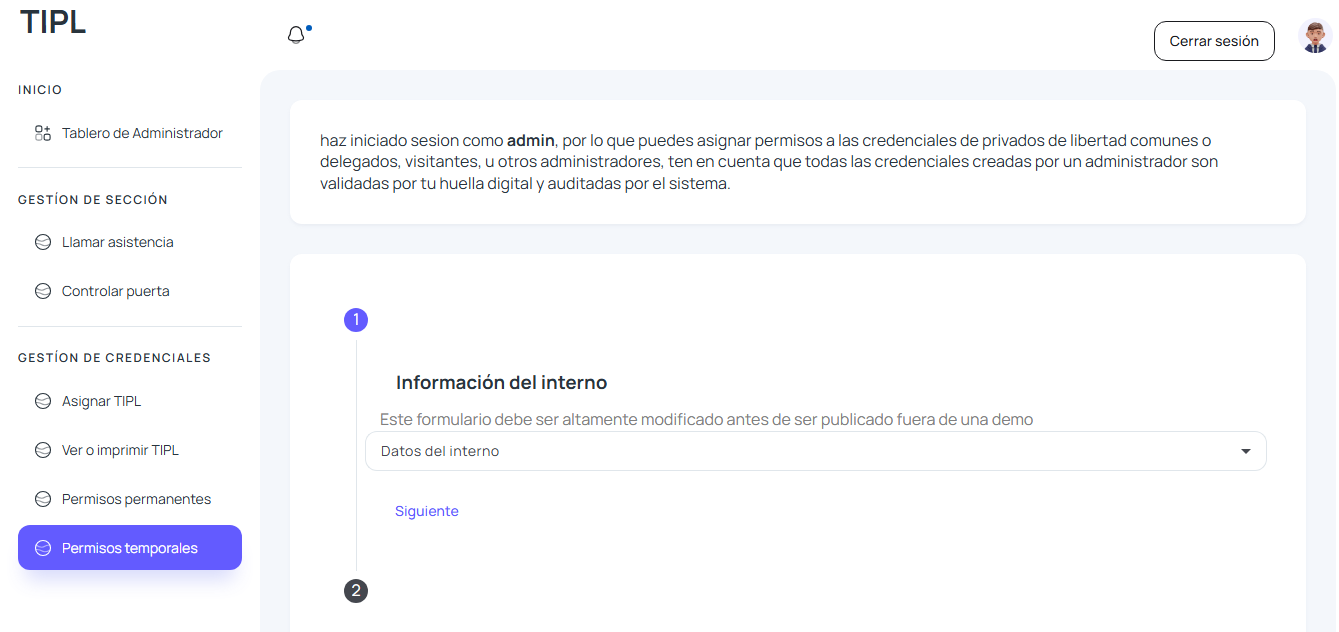
Task: Open Controlar puerta menu item
Action: click(130, 291)
